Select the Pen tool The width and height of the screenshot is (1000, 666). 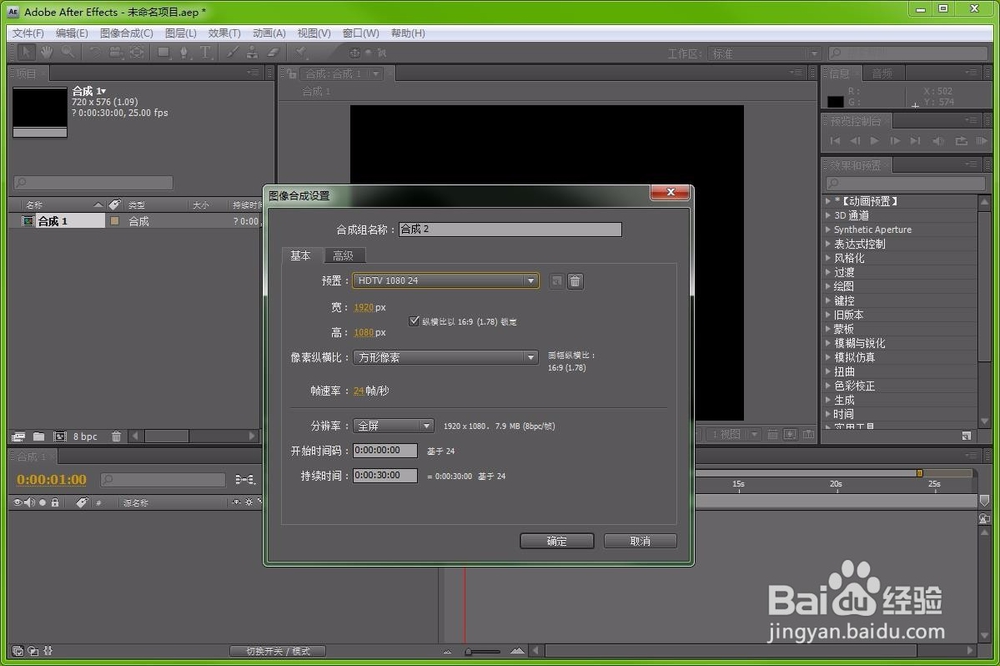pyautogui.click(x=184, y=52)
